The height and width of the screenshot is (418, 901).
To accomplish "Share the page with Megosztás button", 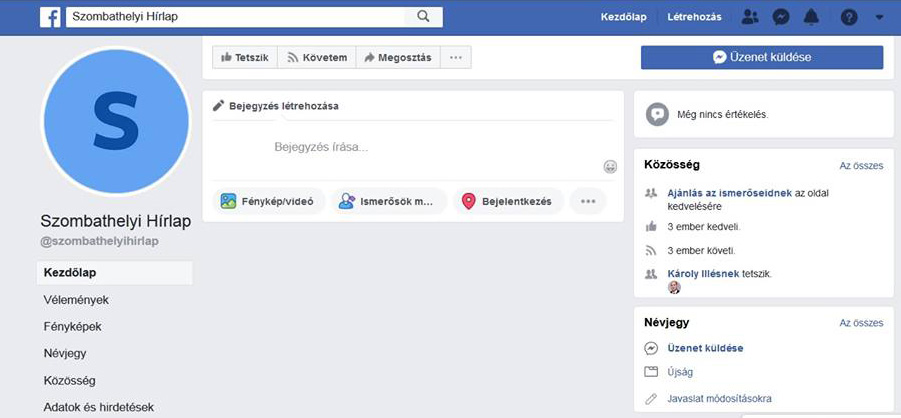I will [x=398, y=57].
